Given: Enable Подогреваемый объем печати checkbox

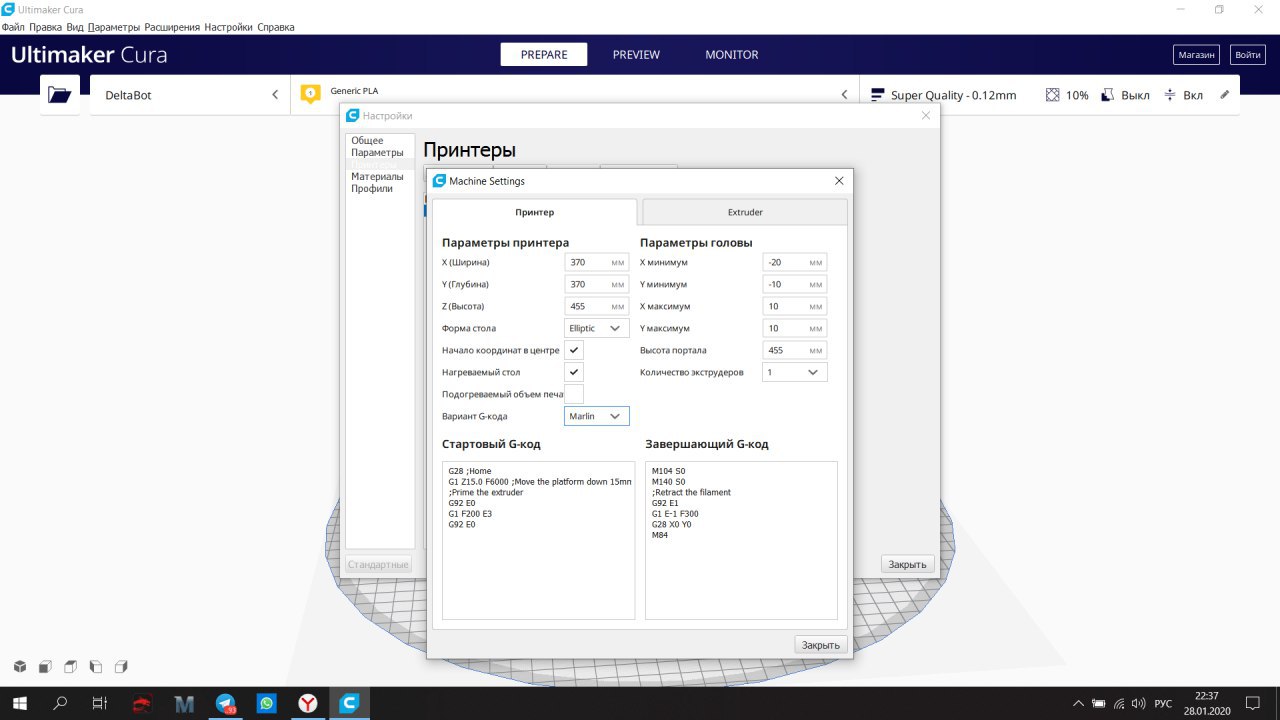Looking at the screenshot, I should click(x=574, y=394).
